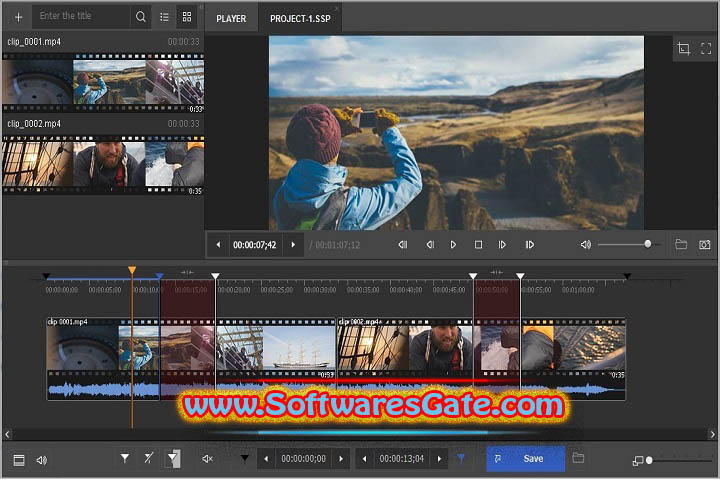Open the PLAYER tab
The height and width of the screenshot is (480, 720).
[231, 19]
